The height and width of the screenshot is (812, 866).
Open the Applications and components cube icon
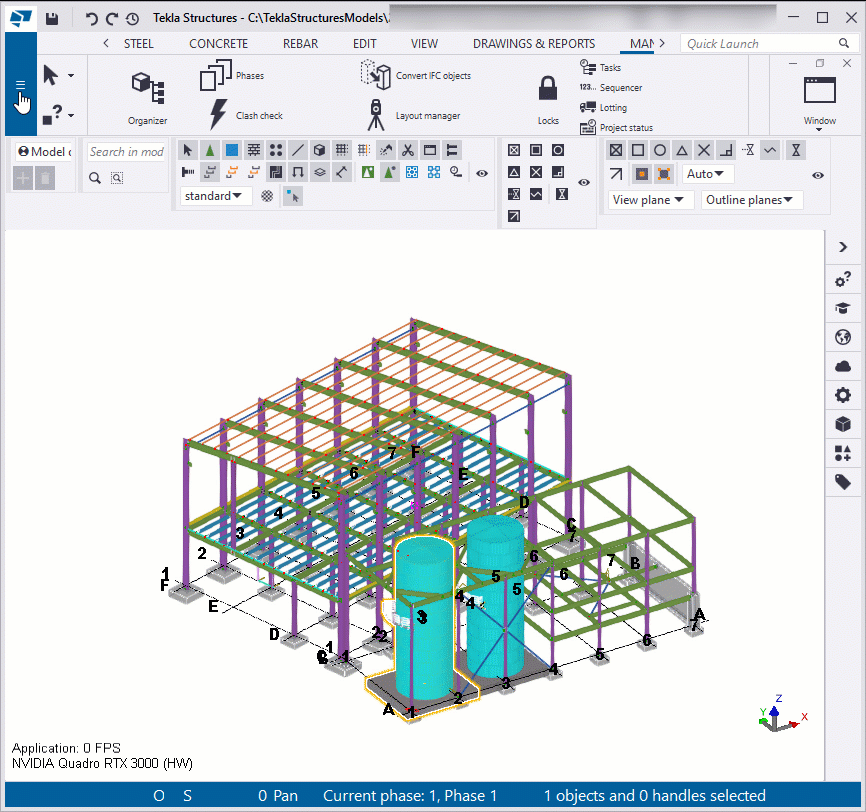[x=843, y=424]
